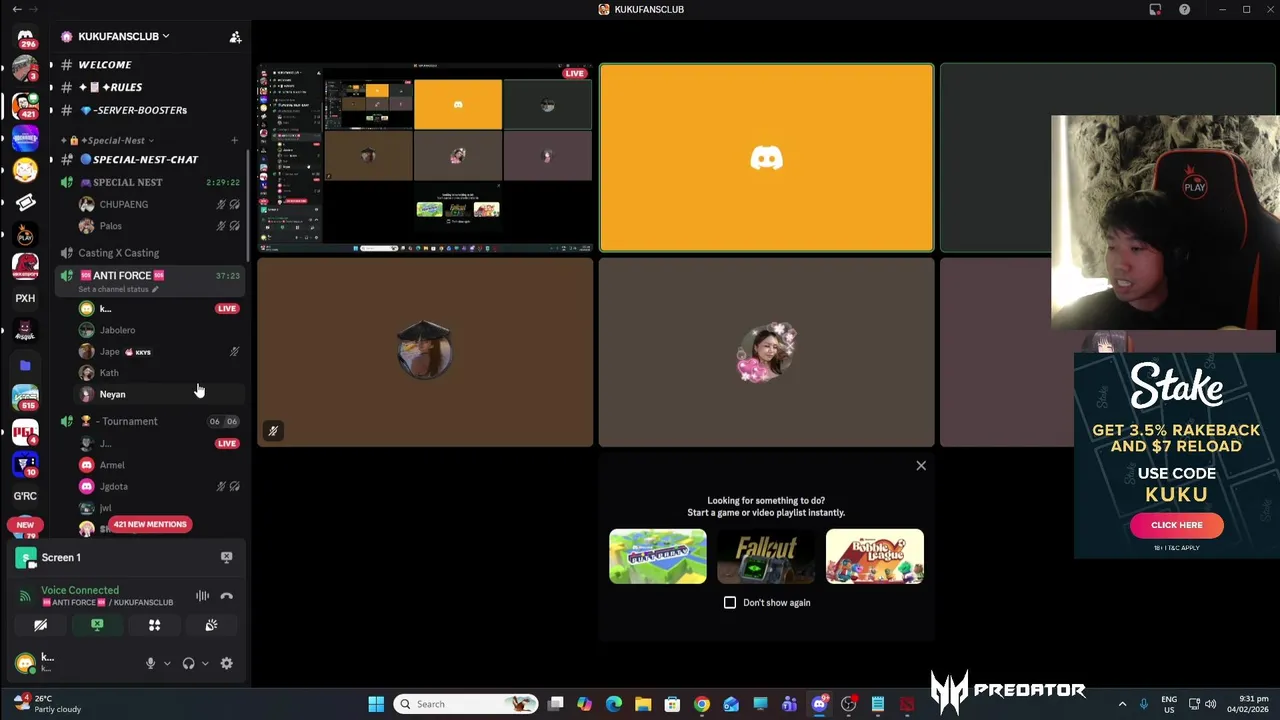1280x720 pixels.
Task: Open the taskbar clock showing 9:31 pm
Action: coord(1247,704)
